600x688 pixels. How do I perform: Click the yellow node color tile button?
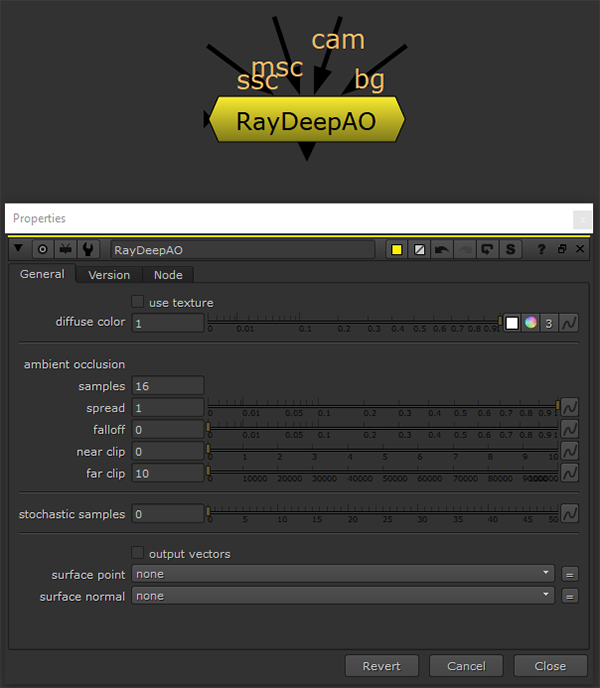coord(397,249)
